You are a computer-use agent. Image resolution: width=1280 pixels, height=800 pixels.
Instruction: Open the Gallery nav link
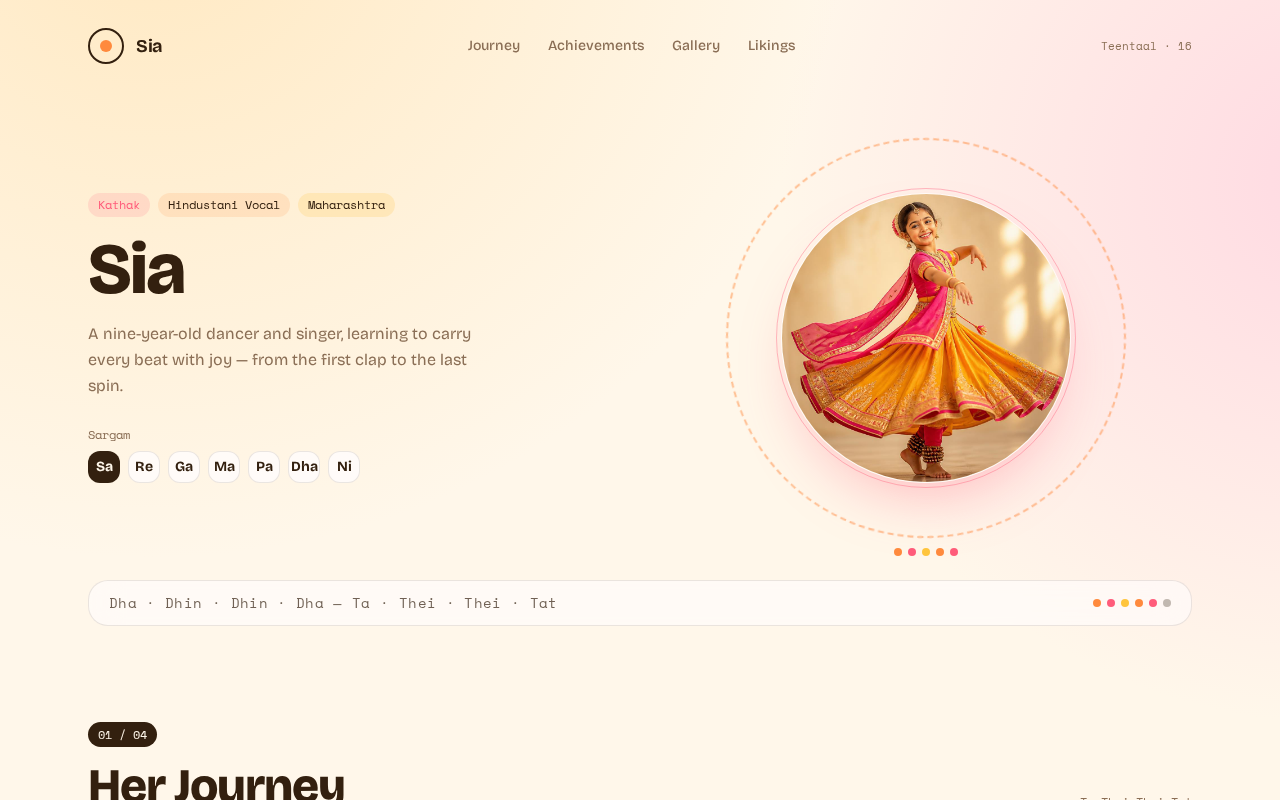tap(696, 45)
